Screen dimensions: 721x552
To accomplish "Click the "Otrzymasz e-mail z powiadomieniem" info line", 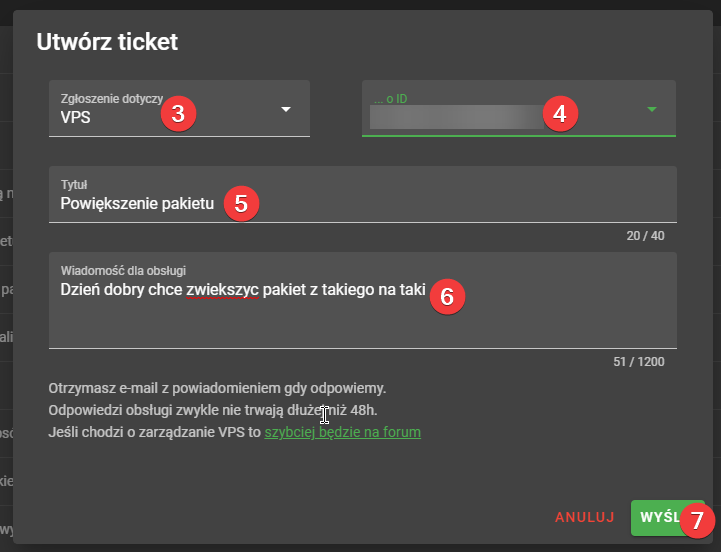I will tap(217, 388).
